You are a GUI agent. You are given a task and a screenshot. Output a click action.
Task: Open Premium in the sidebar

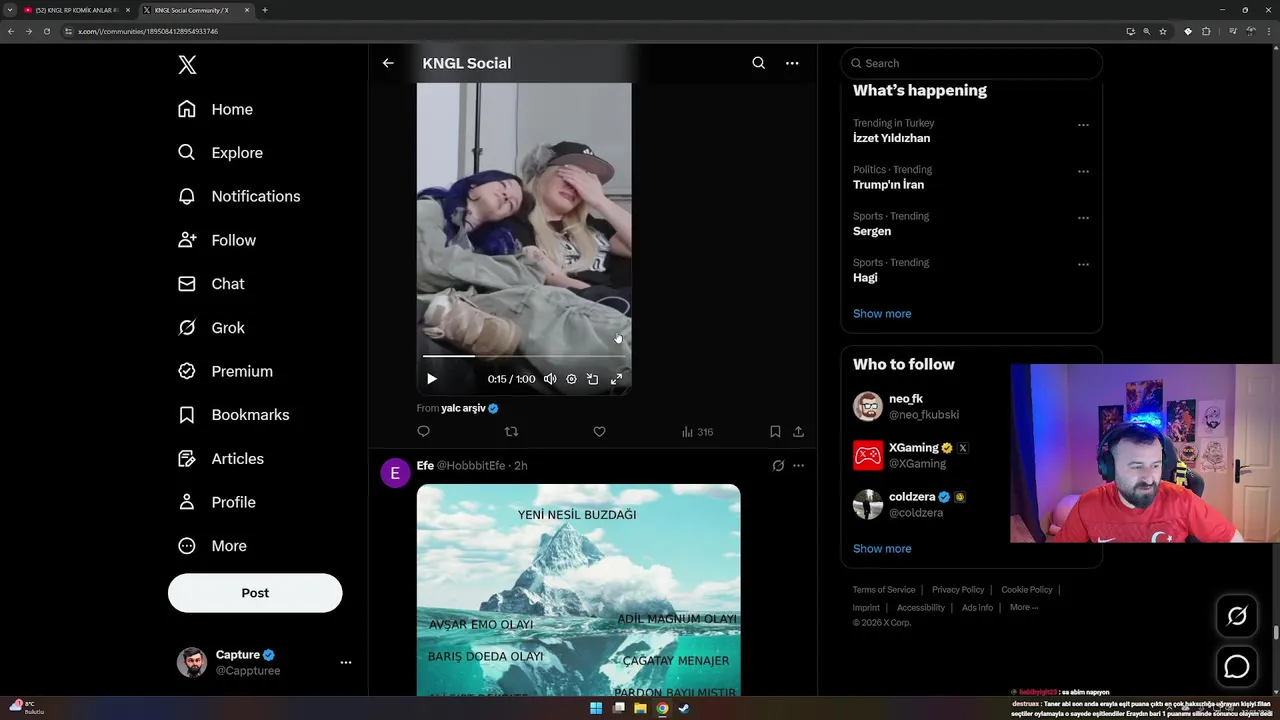click(x=224, y=371)
